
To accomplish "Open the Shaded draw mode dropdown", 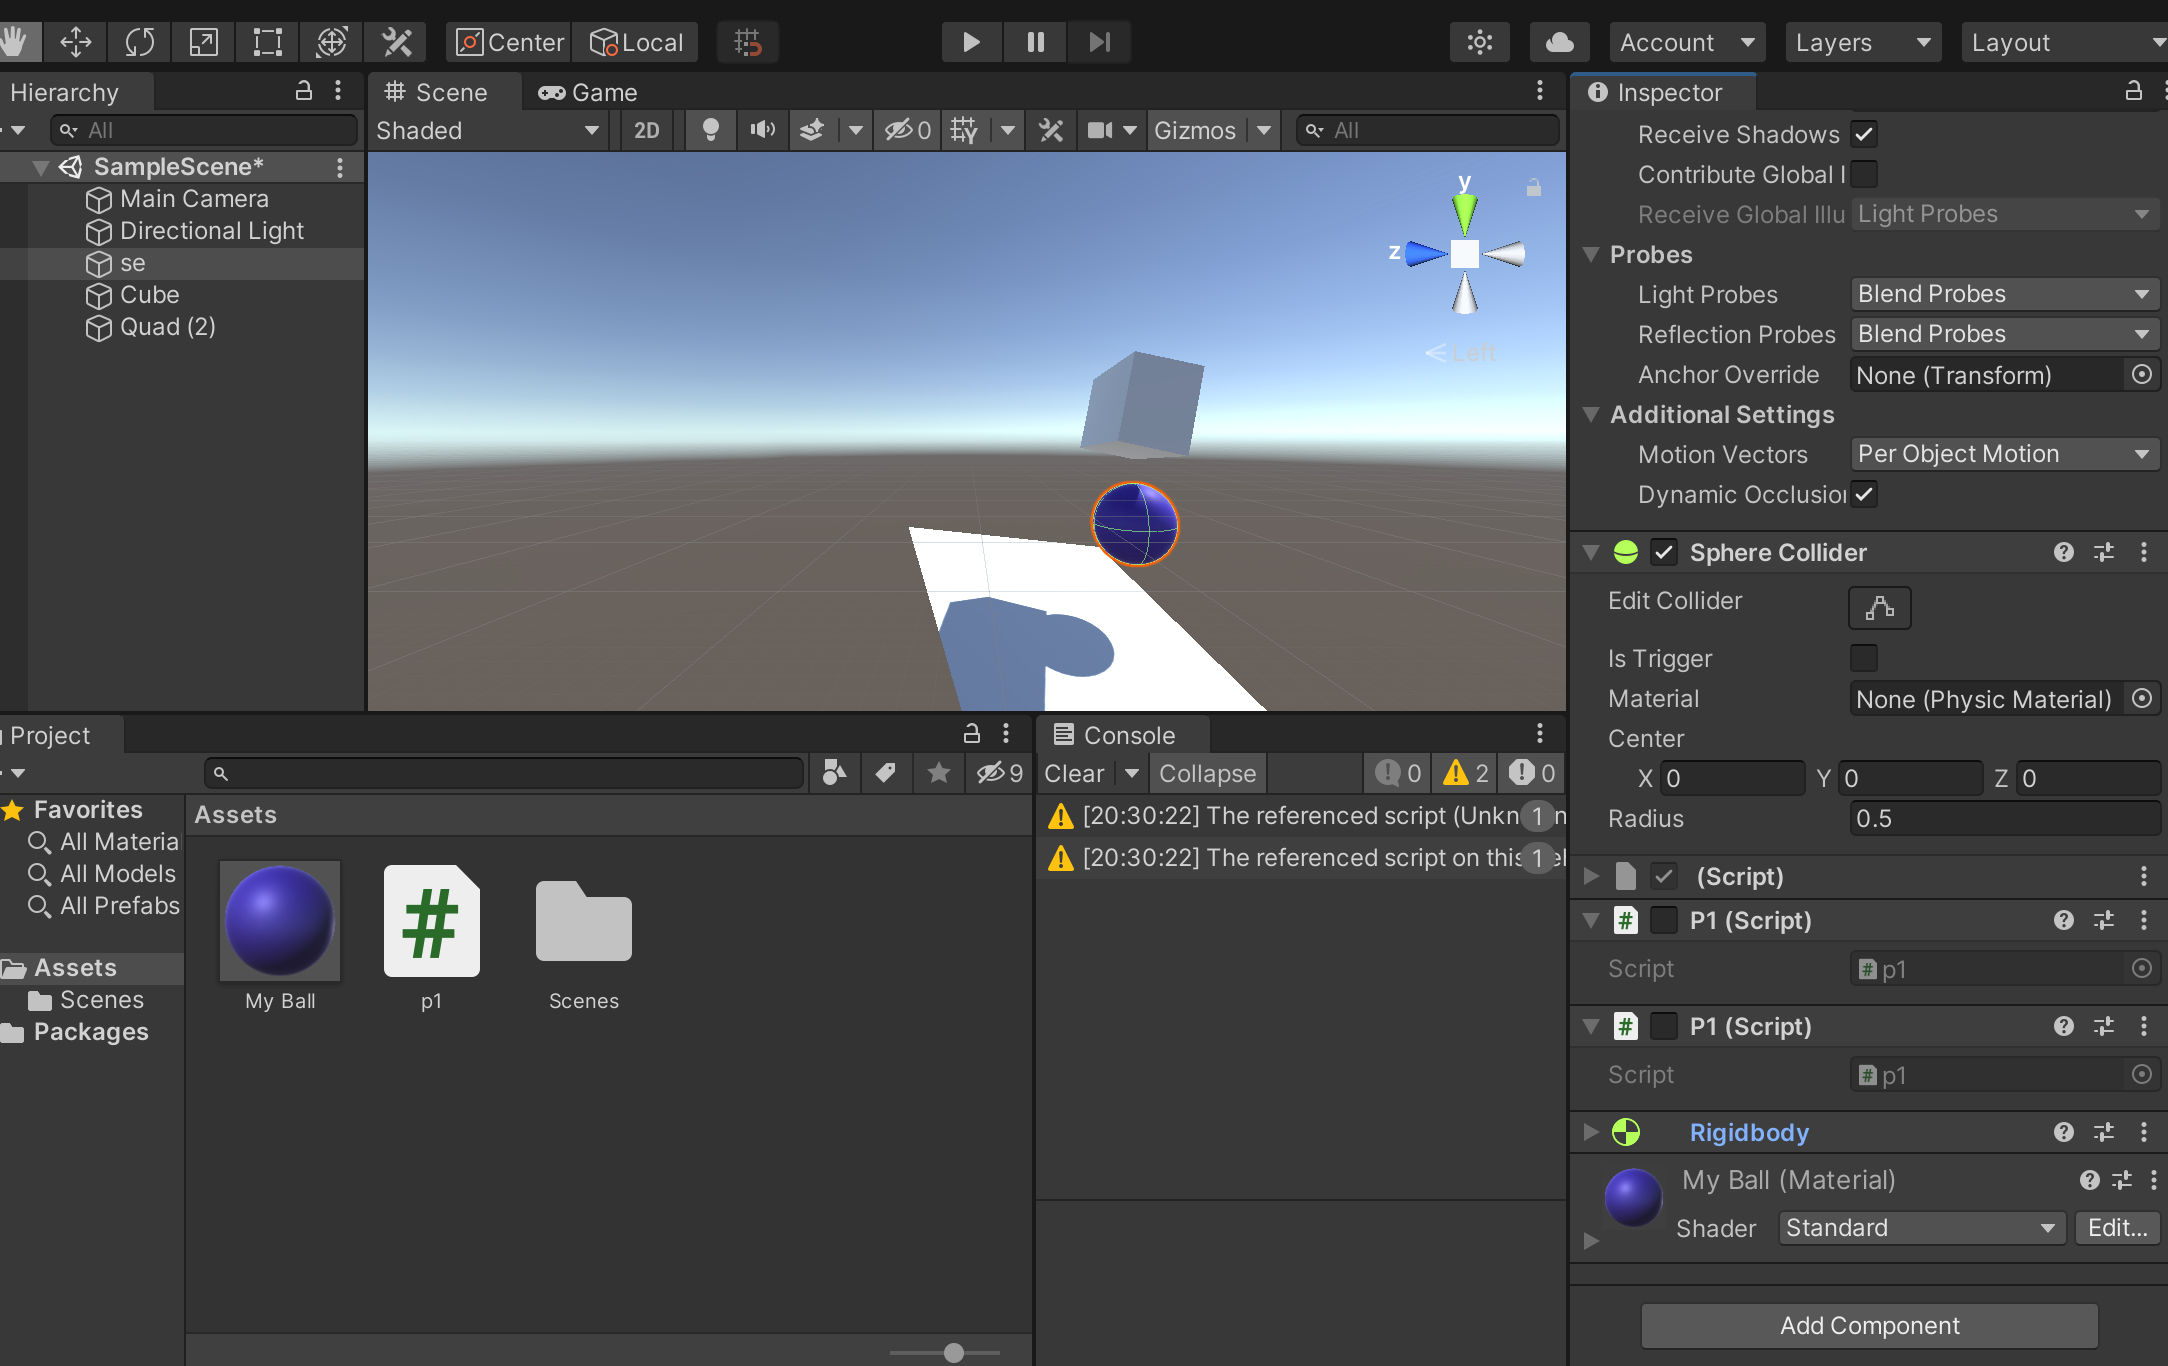I will coord(487,130).
